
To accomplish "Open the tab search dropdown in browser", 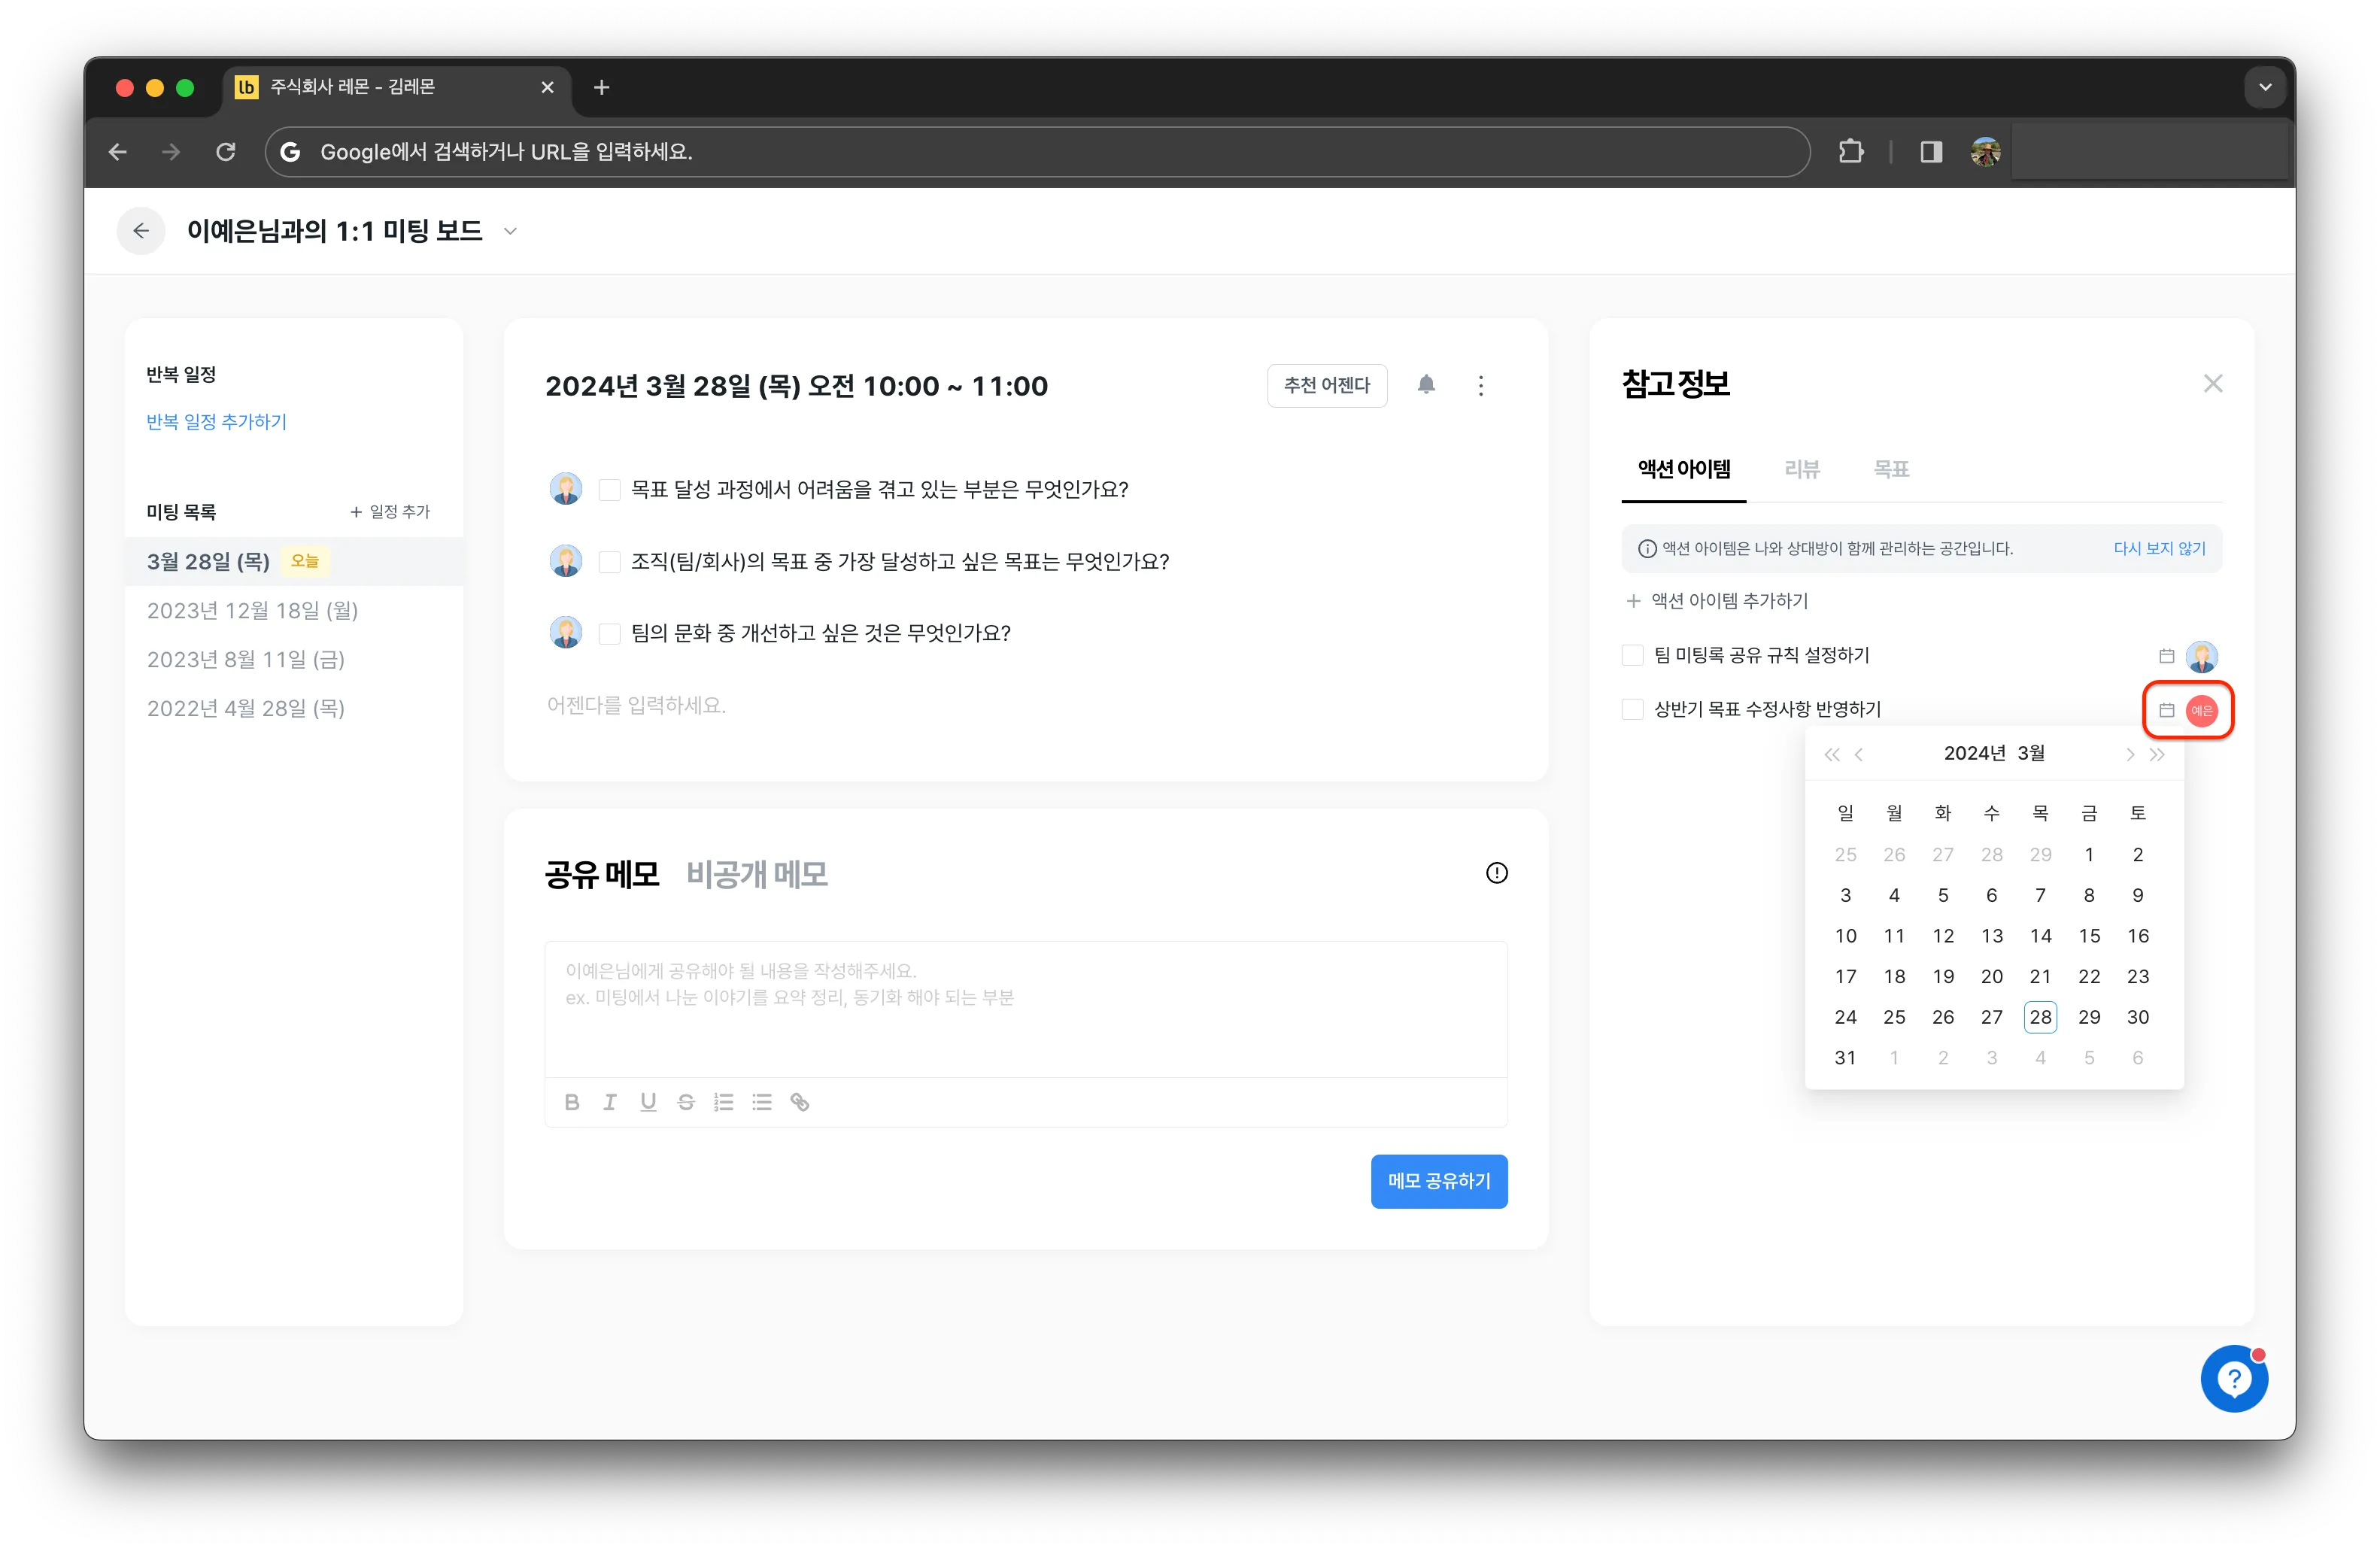I will click(x=2265, y=87).
